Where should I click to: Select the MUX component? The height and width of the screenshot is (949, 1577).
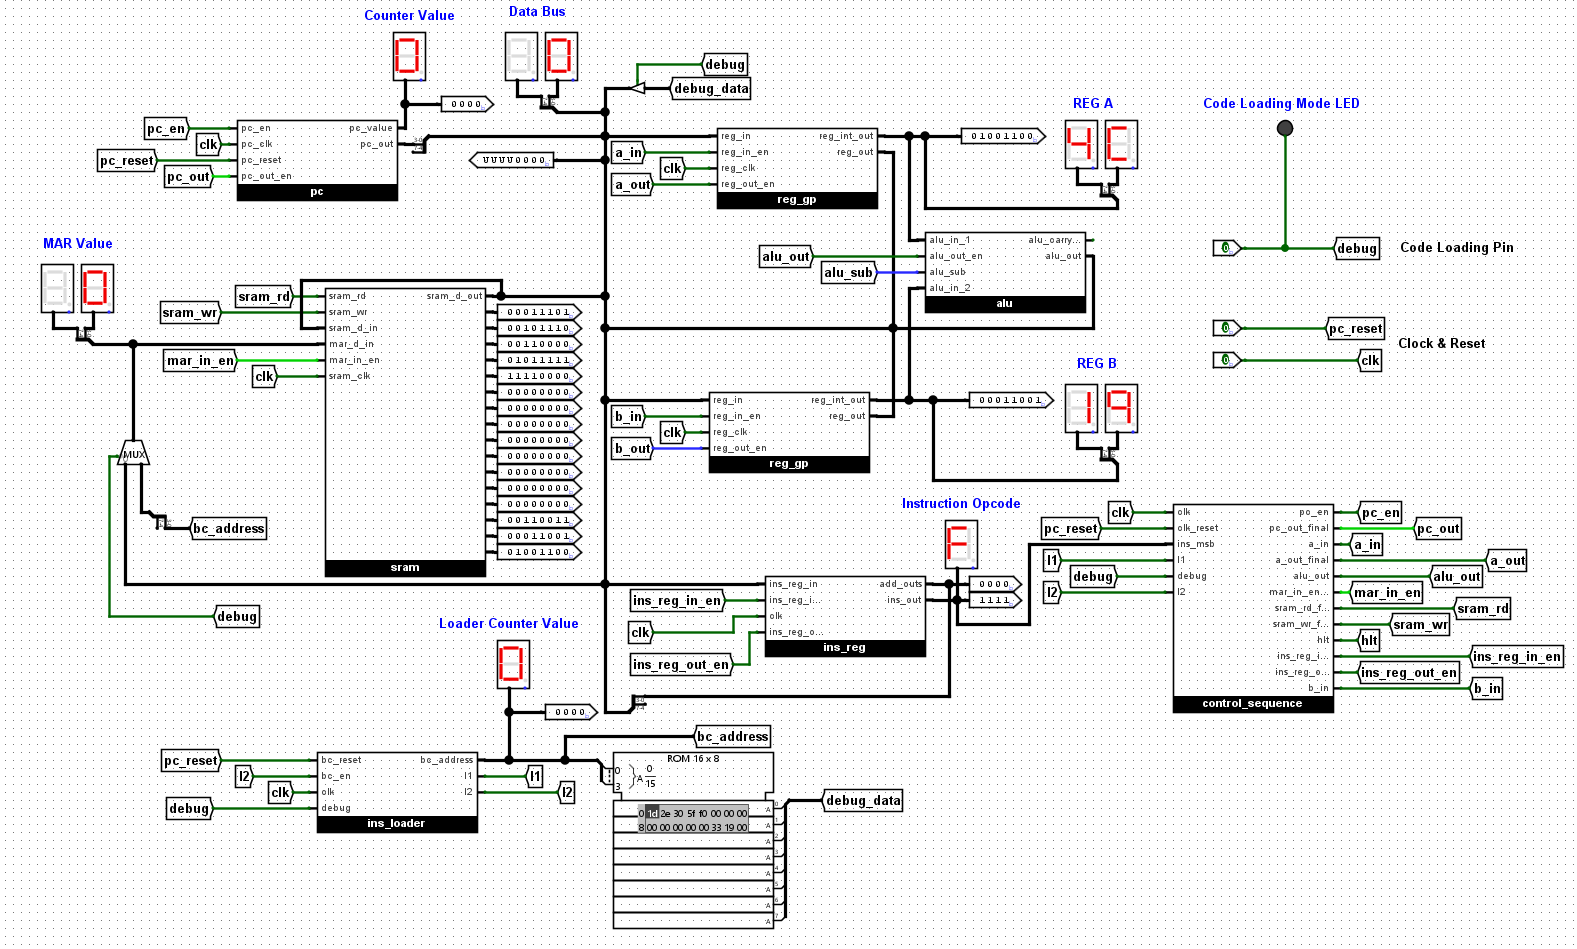point(134,453)
